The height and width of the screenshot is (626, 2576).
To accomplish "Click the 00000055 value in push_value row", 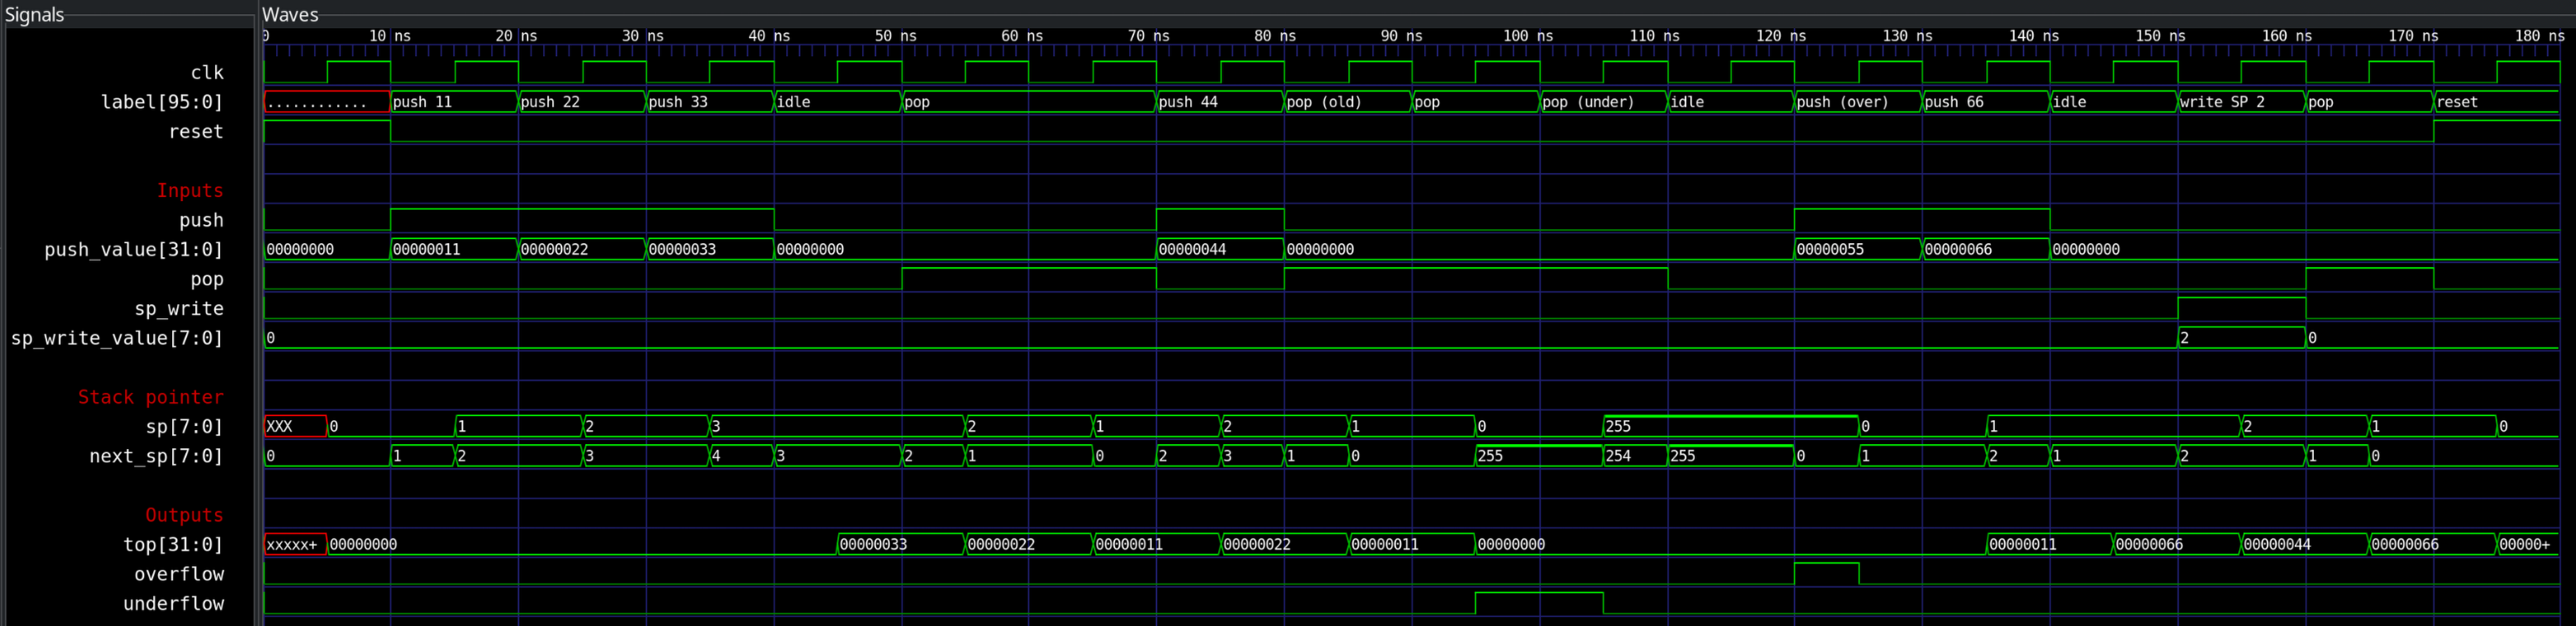I will coord(1858,249).
